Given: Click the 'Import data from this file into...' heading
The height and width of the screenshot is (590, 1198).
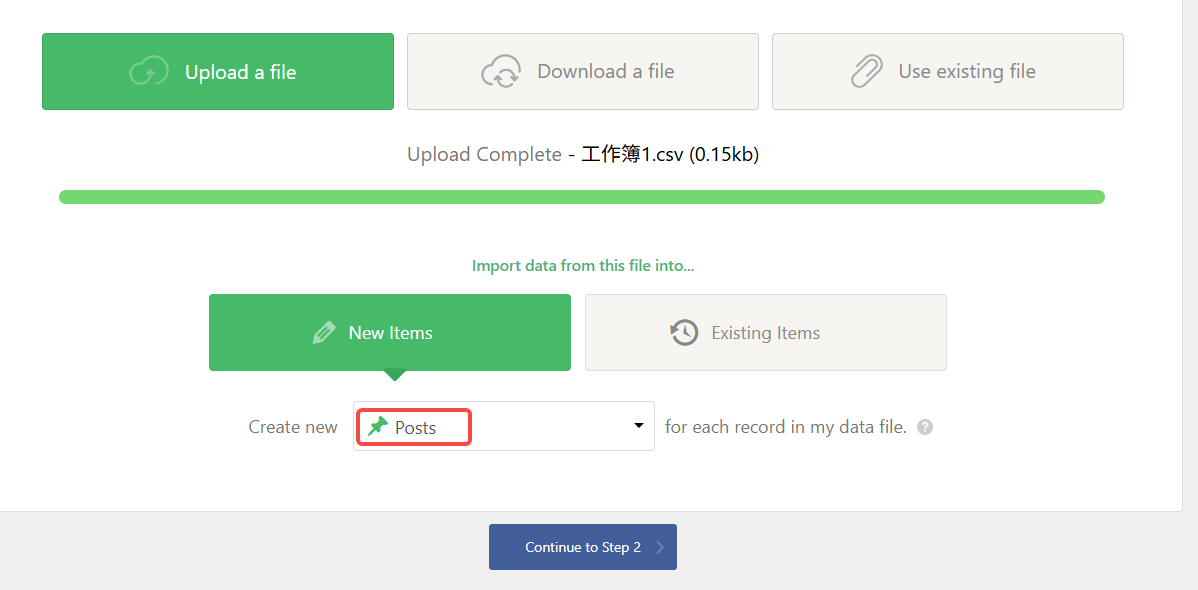Looking at the screenshot, I should coord(583,266).
